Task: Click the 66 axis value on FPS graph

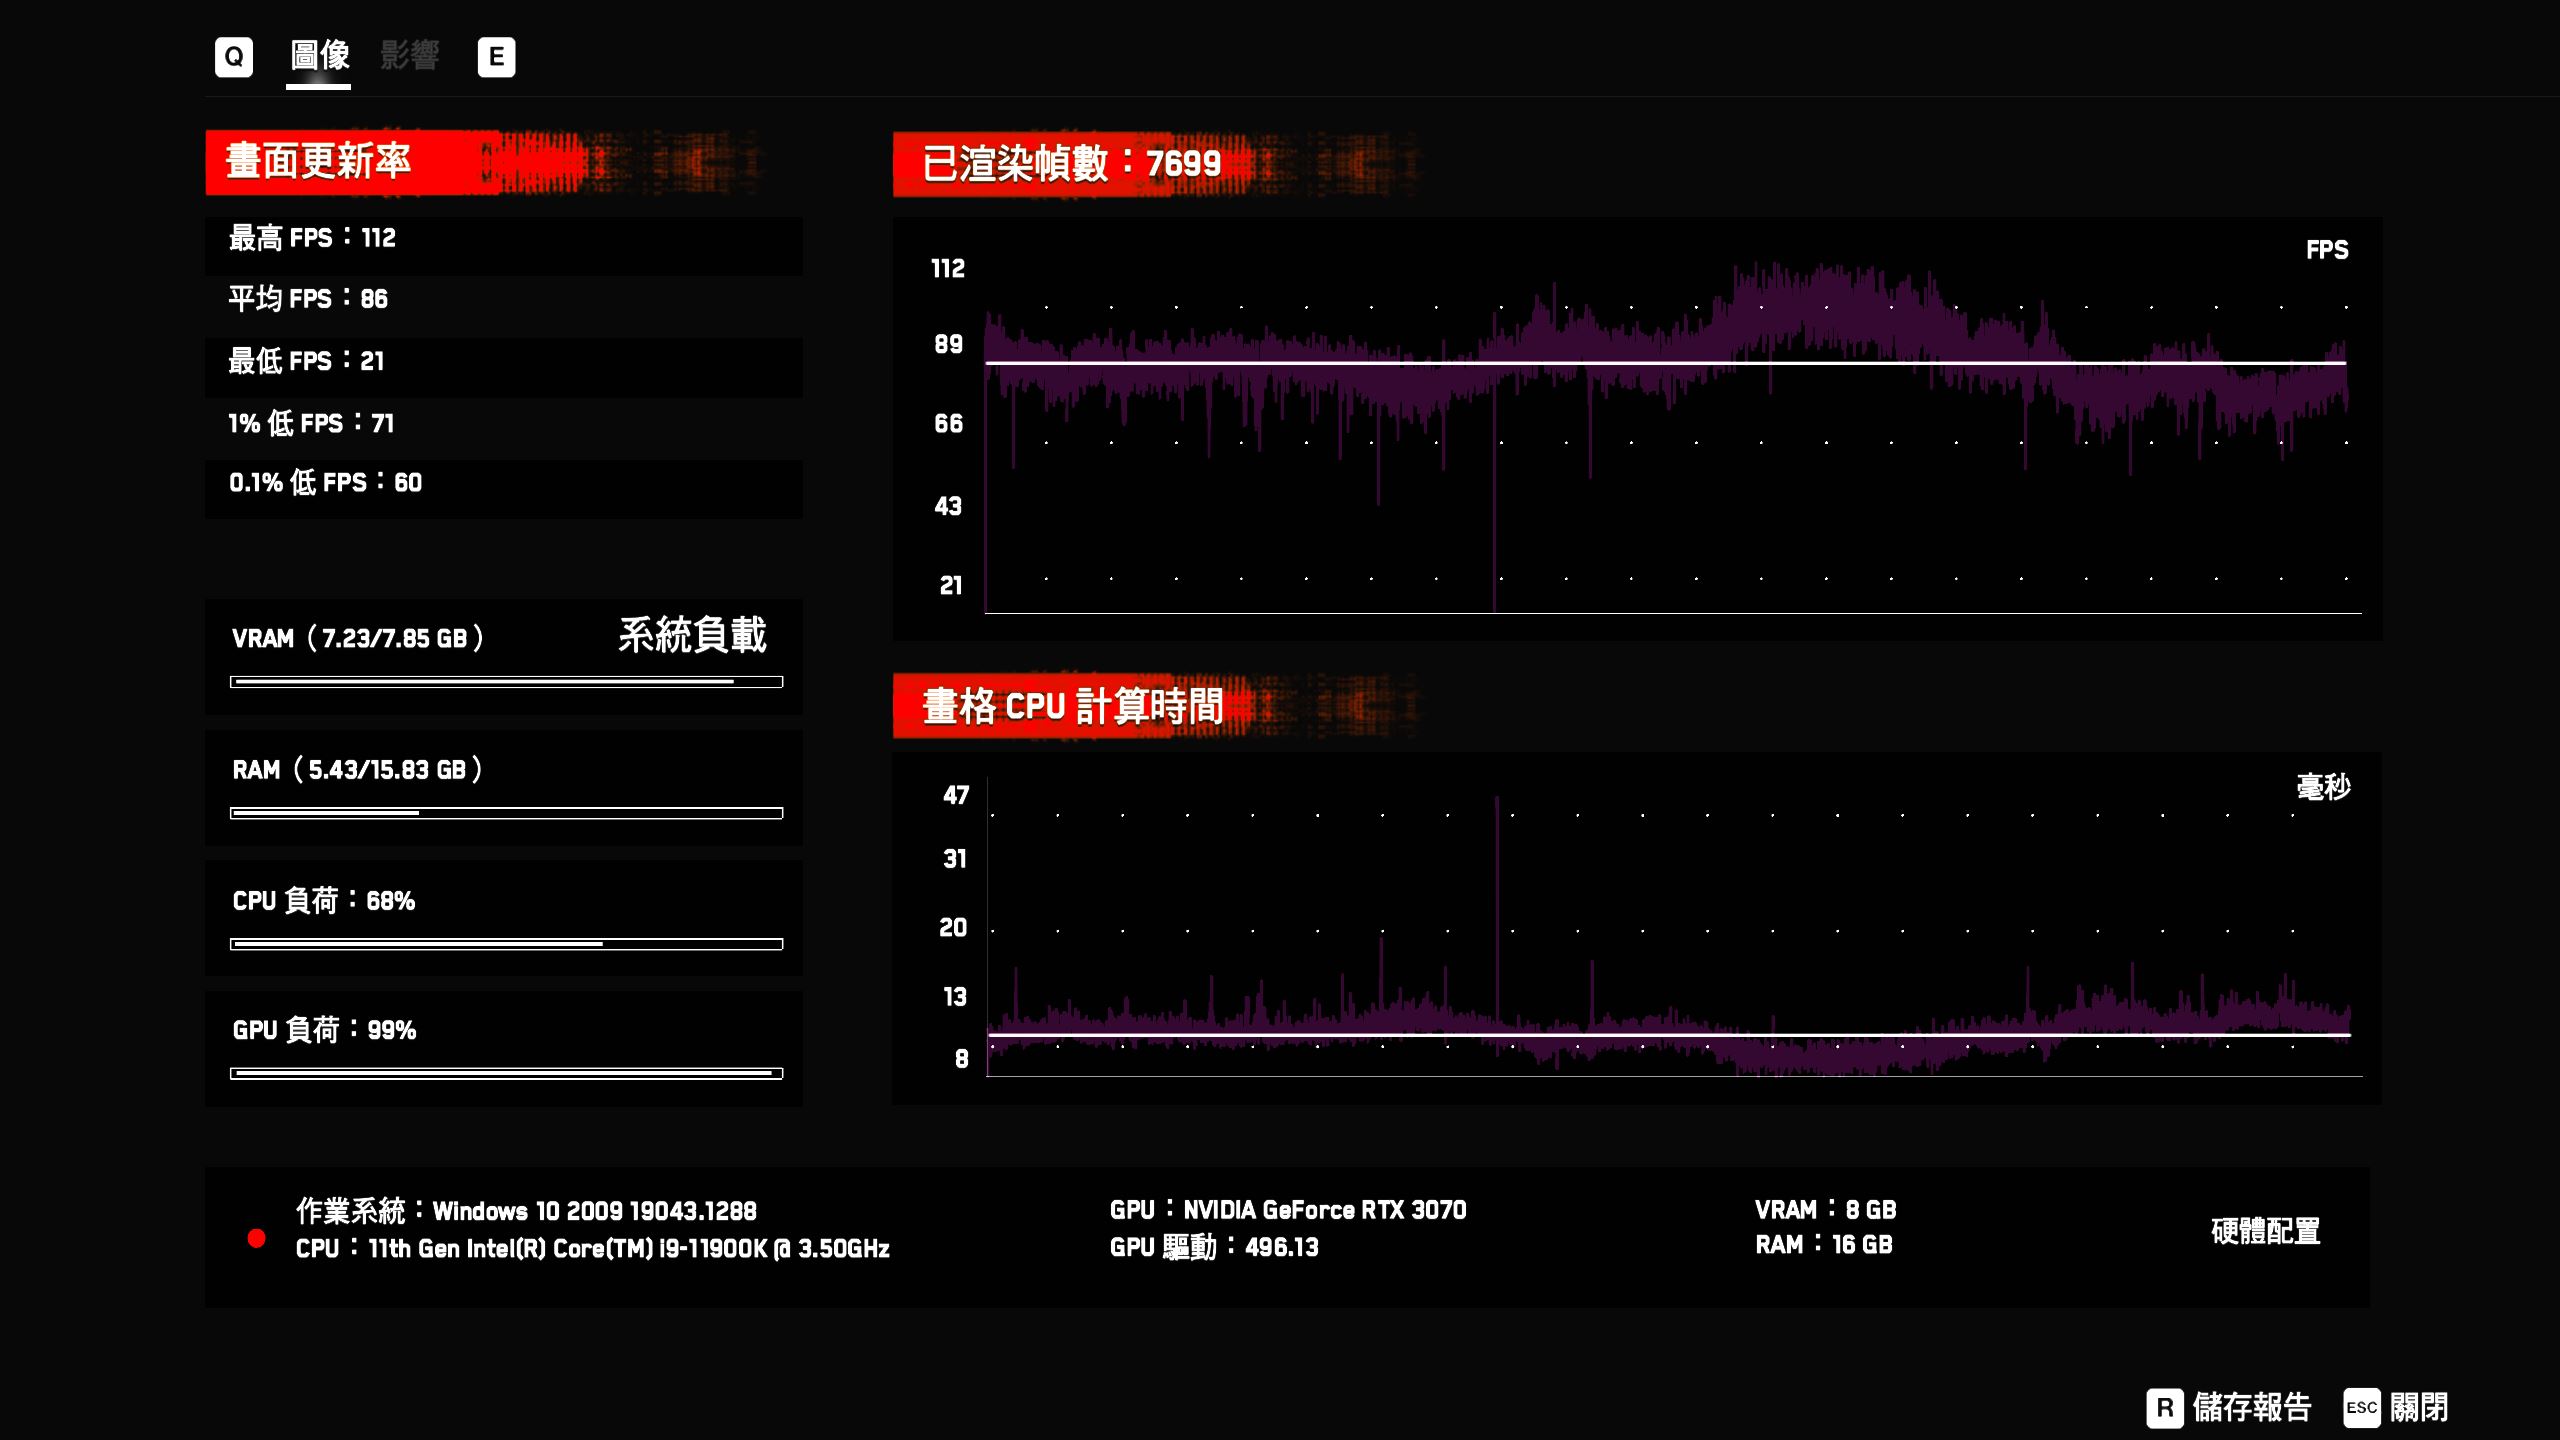Action: coord(948,423)
